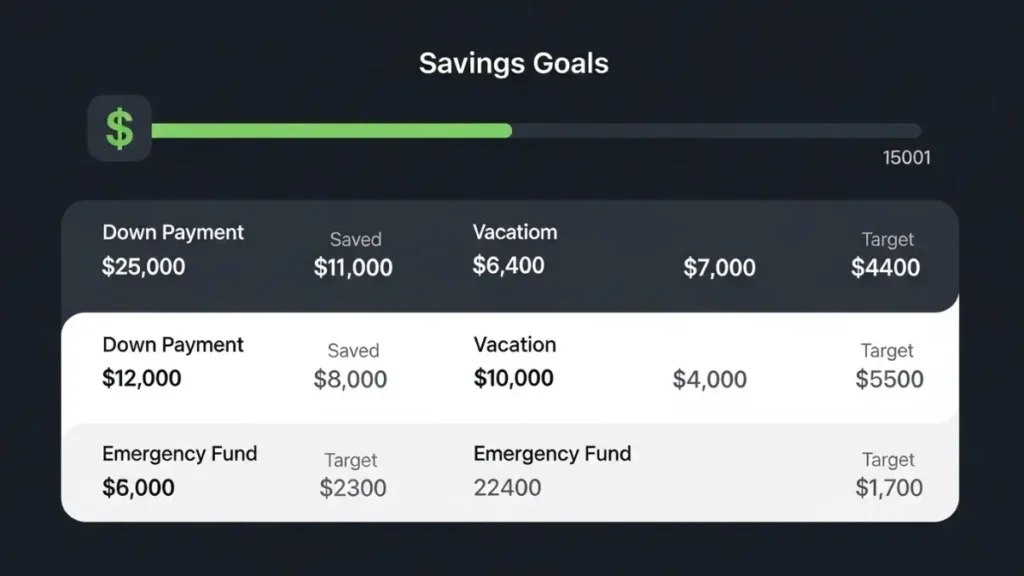
Task: Select the Vacation $10,000 goal
Action: pos(514,361)
